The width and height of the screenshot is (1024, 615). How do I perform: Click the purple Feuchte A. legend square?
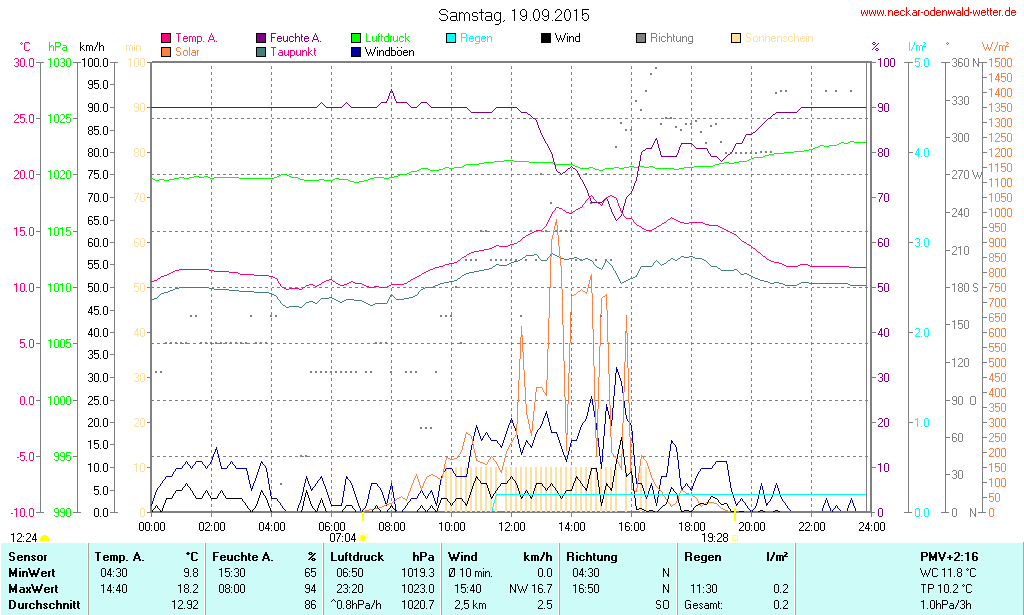pos(261,38)
